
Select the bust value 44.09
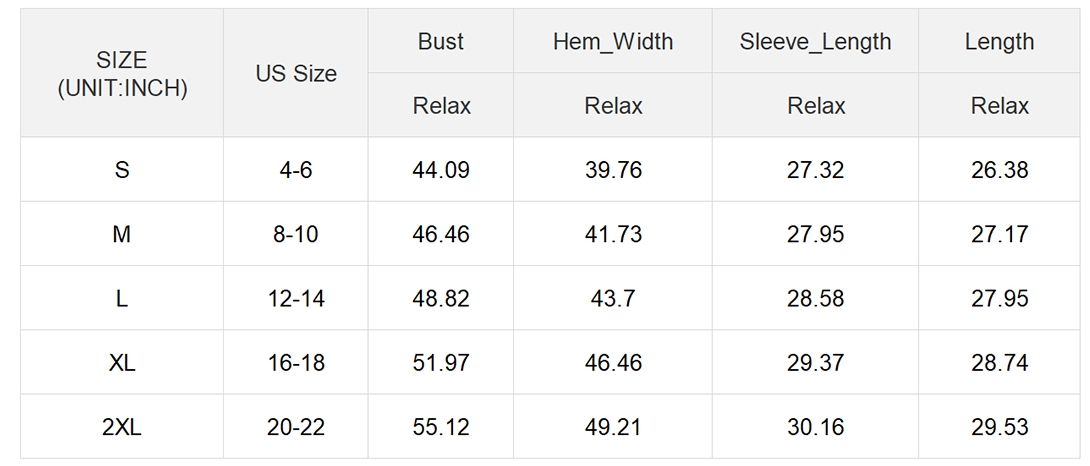pos(441,170)
